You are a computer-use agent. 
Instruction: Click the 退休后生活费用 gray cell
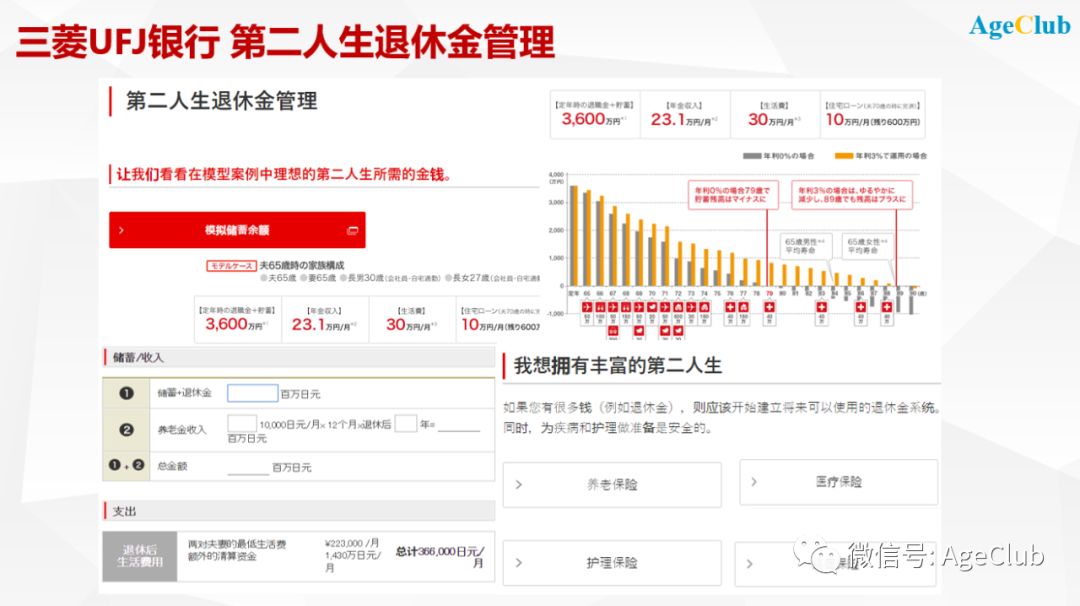click(x=139, y=556)
